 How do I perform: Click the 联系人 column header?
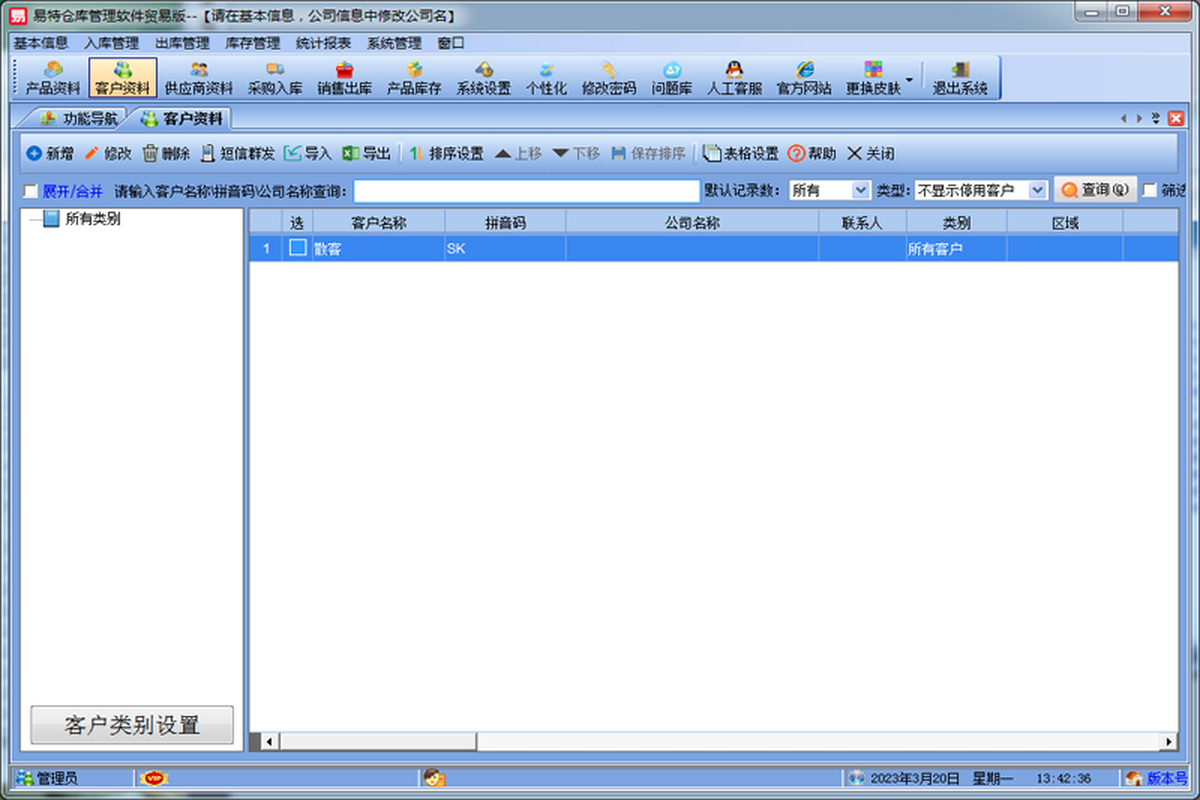862,222
